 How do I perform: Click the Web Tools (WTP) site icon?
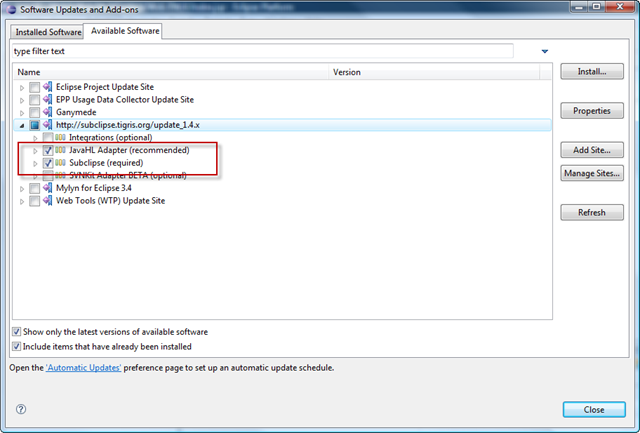coord(48,201)
